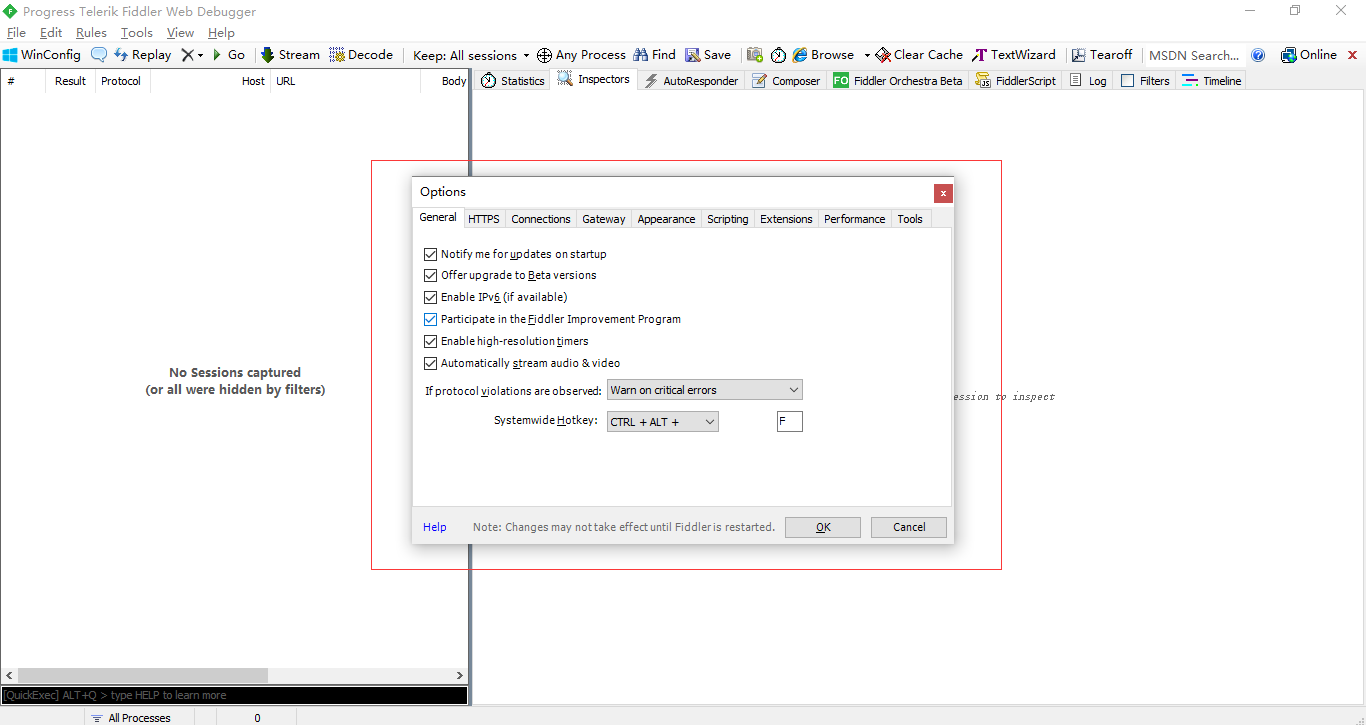1366x725 pixels.
Task: Open the View menu
Action: point(180,33)
